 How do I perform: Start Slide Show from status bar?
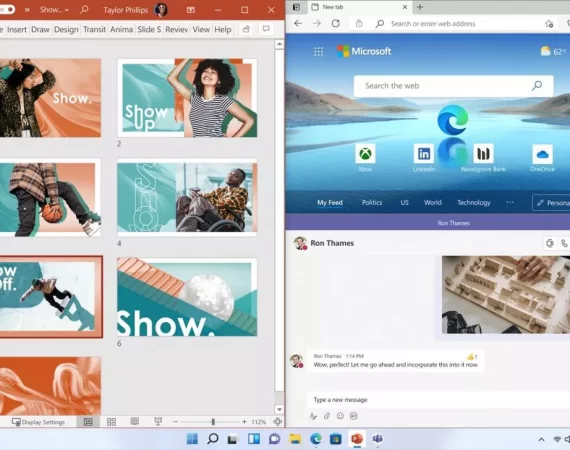158,422
